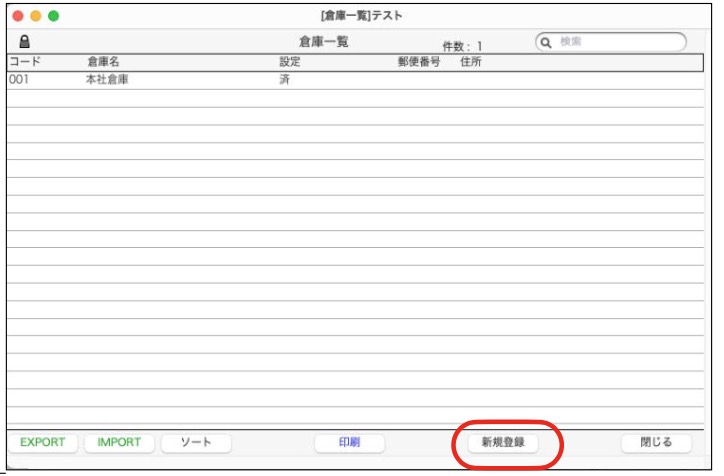Click the 倉庫名 column header

point(103,62)
